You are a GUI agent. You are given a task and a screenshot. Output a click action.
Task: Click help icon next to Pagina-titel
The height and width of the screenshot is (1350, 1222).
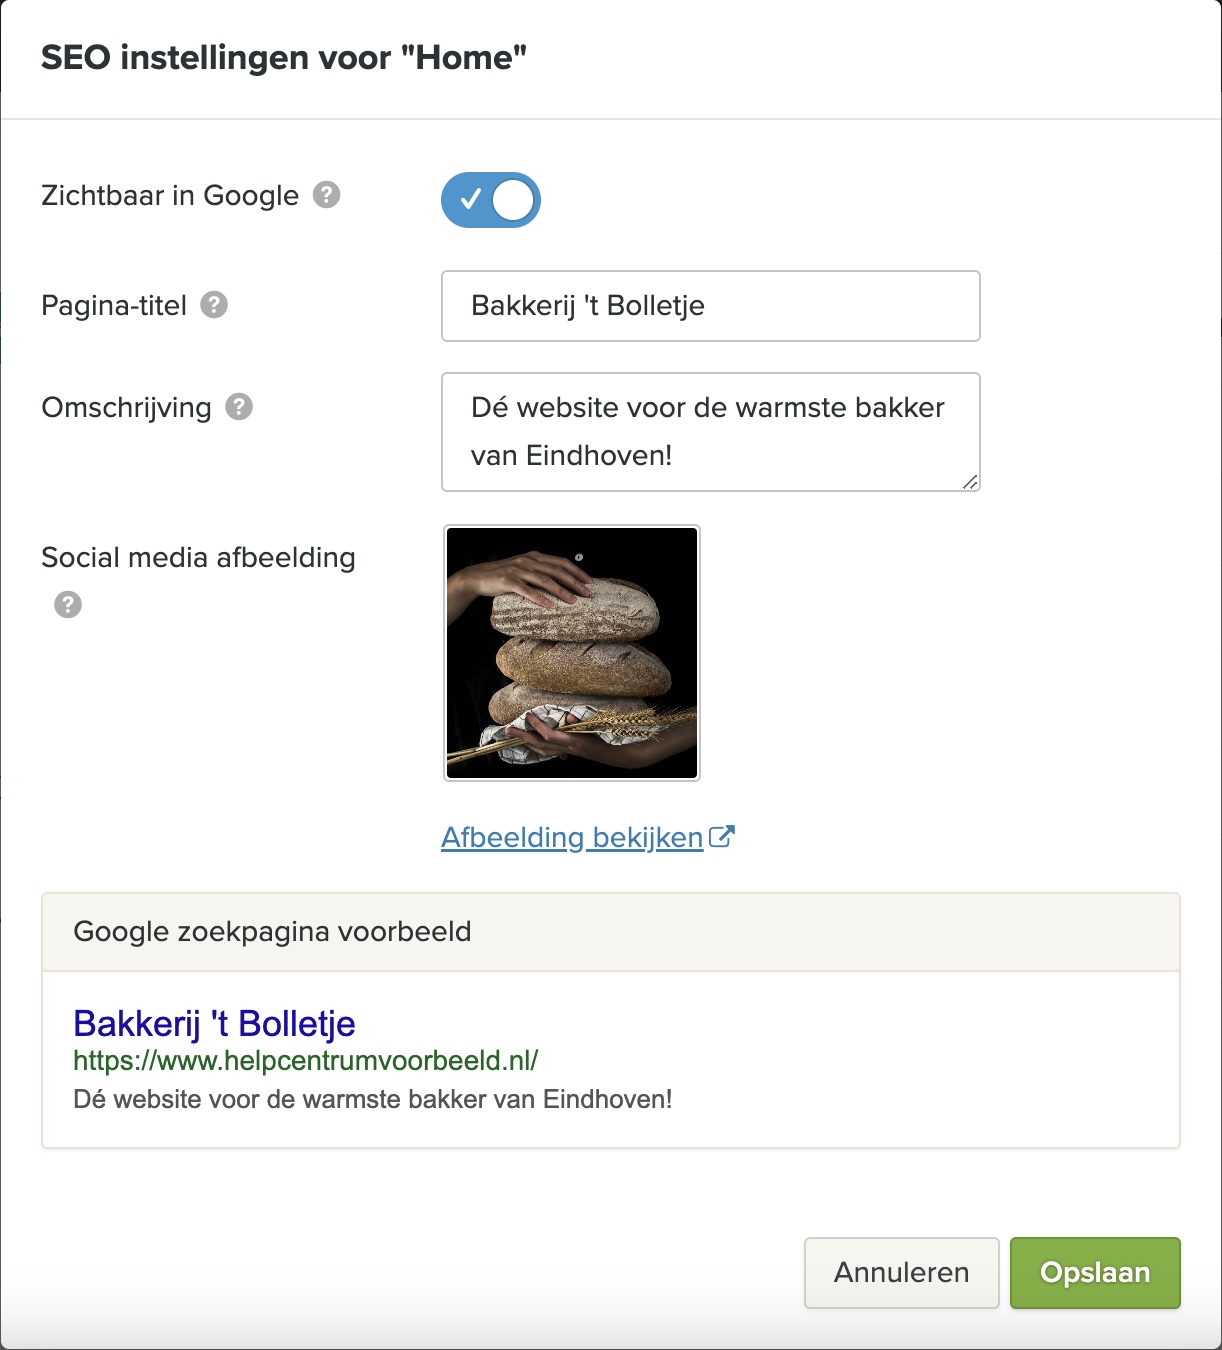coord(214,304)
